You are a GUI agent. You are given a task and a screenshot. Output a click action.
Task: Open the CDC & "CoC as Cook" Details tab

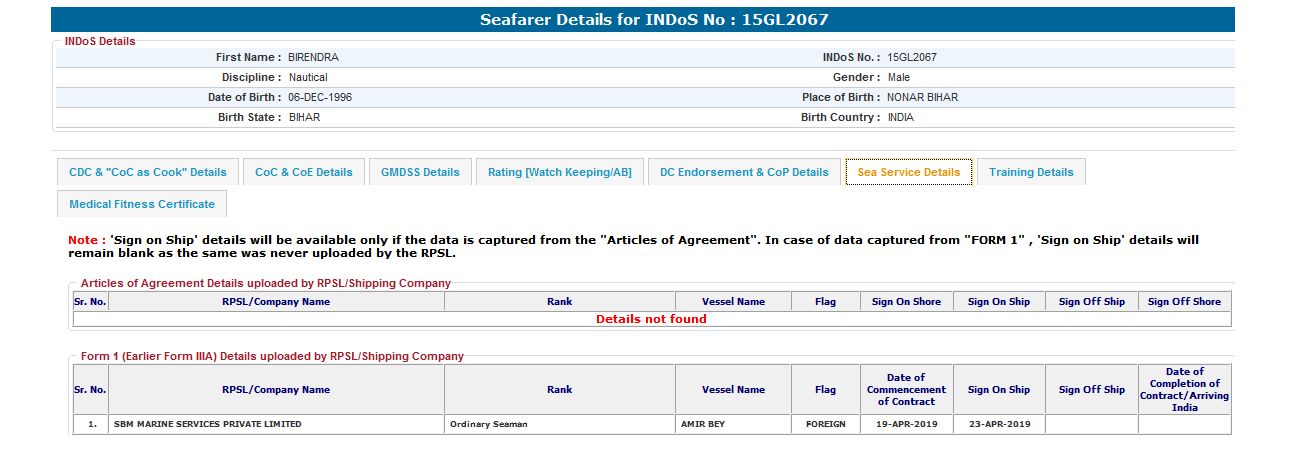point(148,172)
